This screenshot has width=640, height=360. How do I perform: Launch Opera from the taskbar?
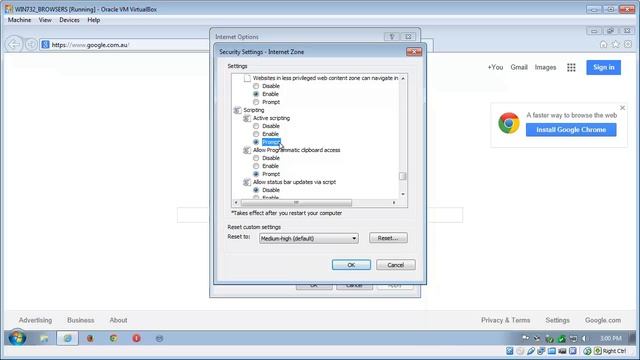click(136, 338)
